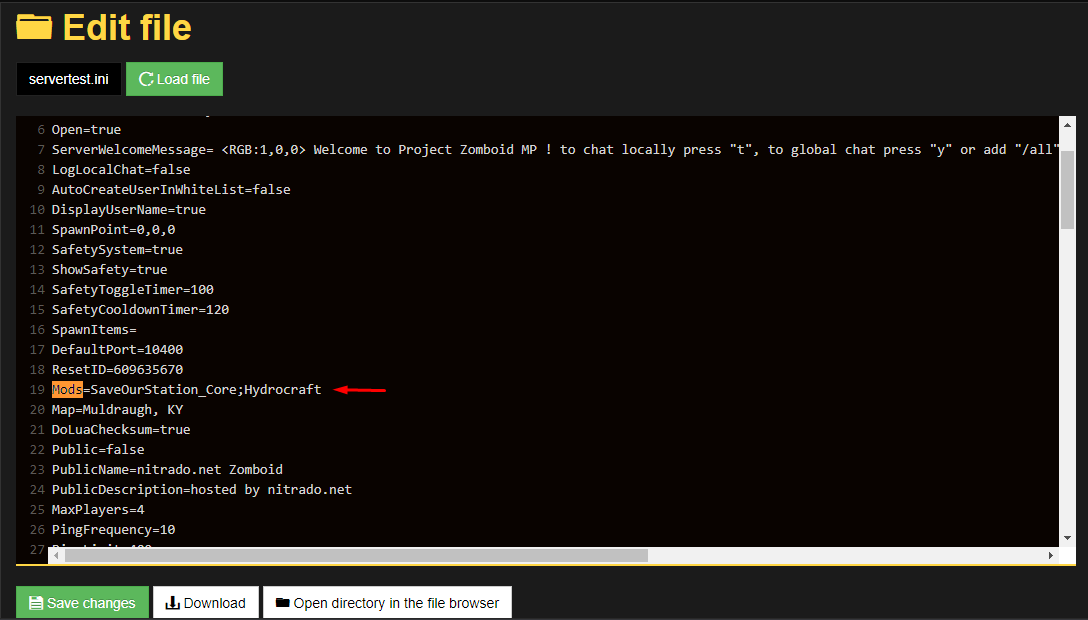This screenshot has width=1088, height=620.
Task: Click the SpawnItems= line
Action: tap(94, 330)
